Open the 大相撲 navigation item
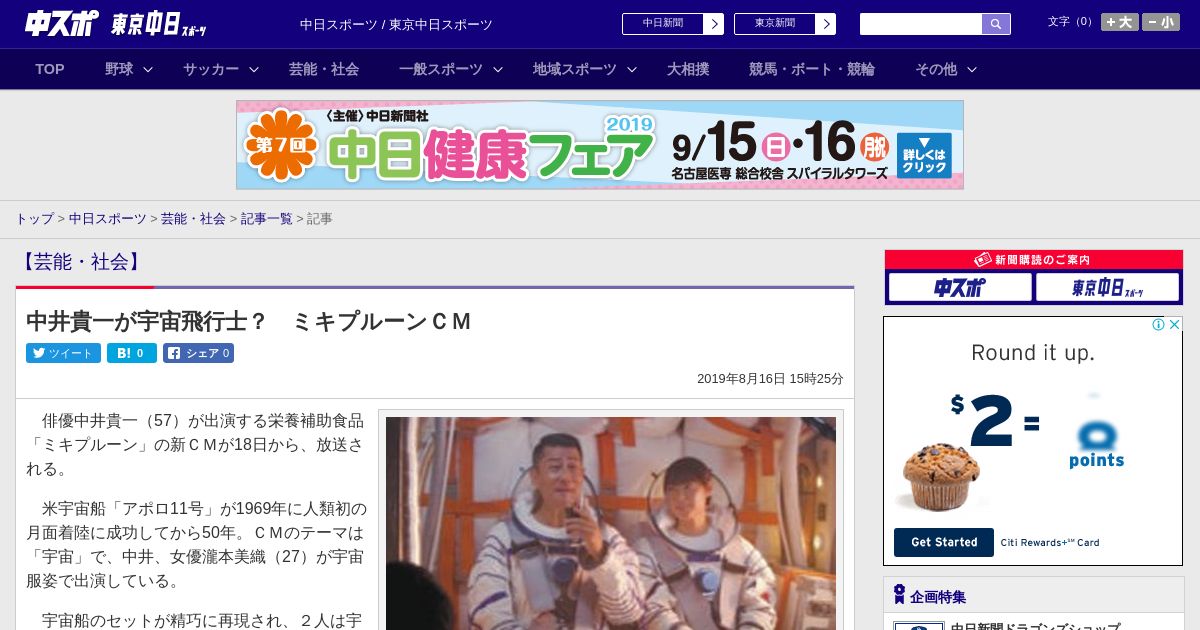The image size is (1200, 630). (x=688, y=69)
